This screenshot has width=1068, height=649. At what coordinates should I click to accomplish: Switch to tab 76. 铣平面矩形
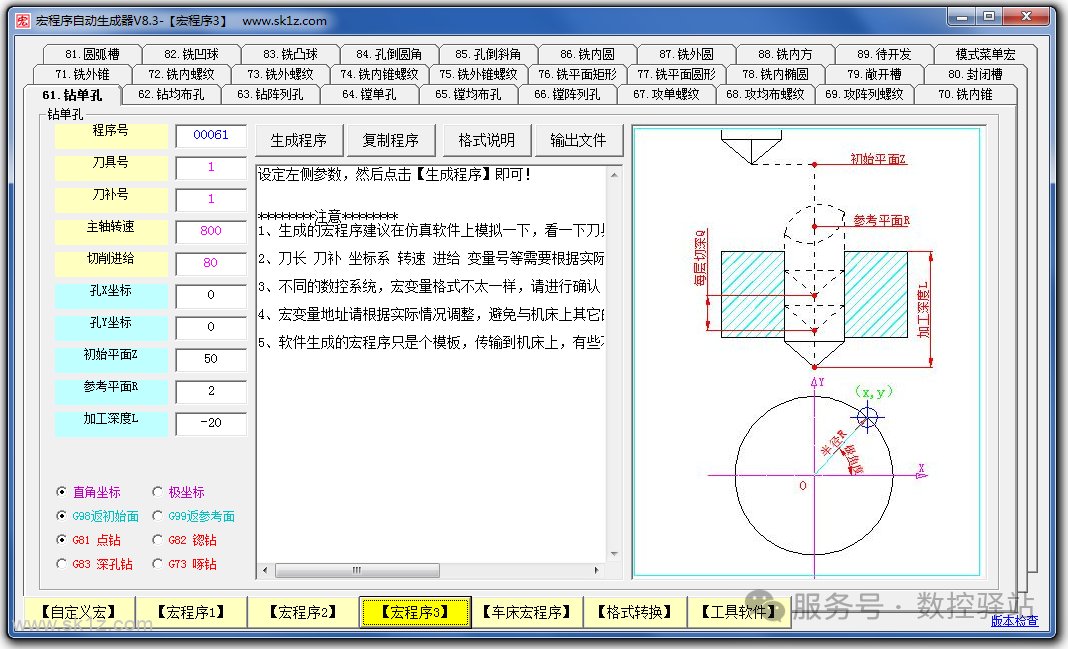pyautogui.click(x=577, y=74)
